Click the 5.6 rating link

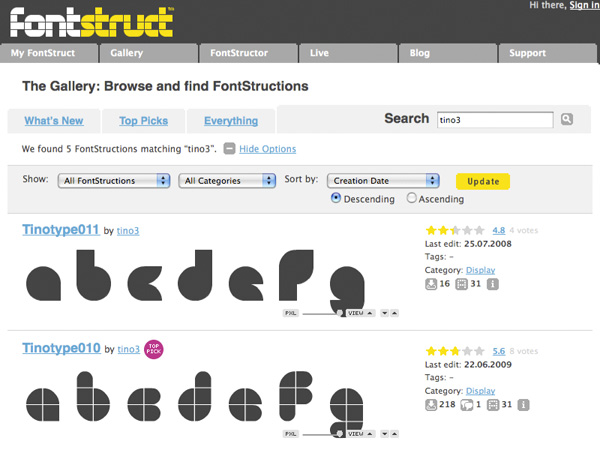tap(499, 351)
